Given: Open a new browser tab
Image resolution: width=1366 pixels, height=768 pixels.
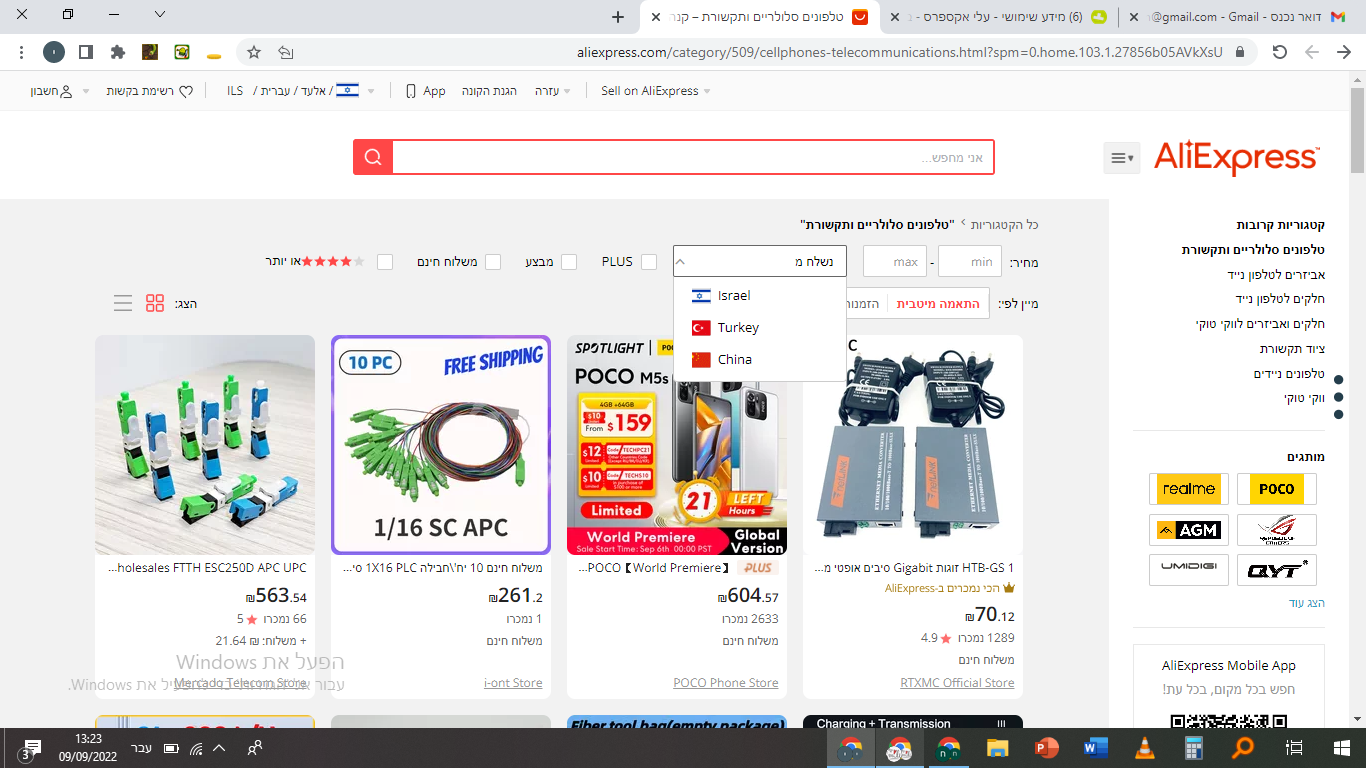Looking at the screenshot, I should (x=618, y=17).
